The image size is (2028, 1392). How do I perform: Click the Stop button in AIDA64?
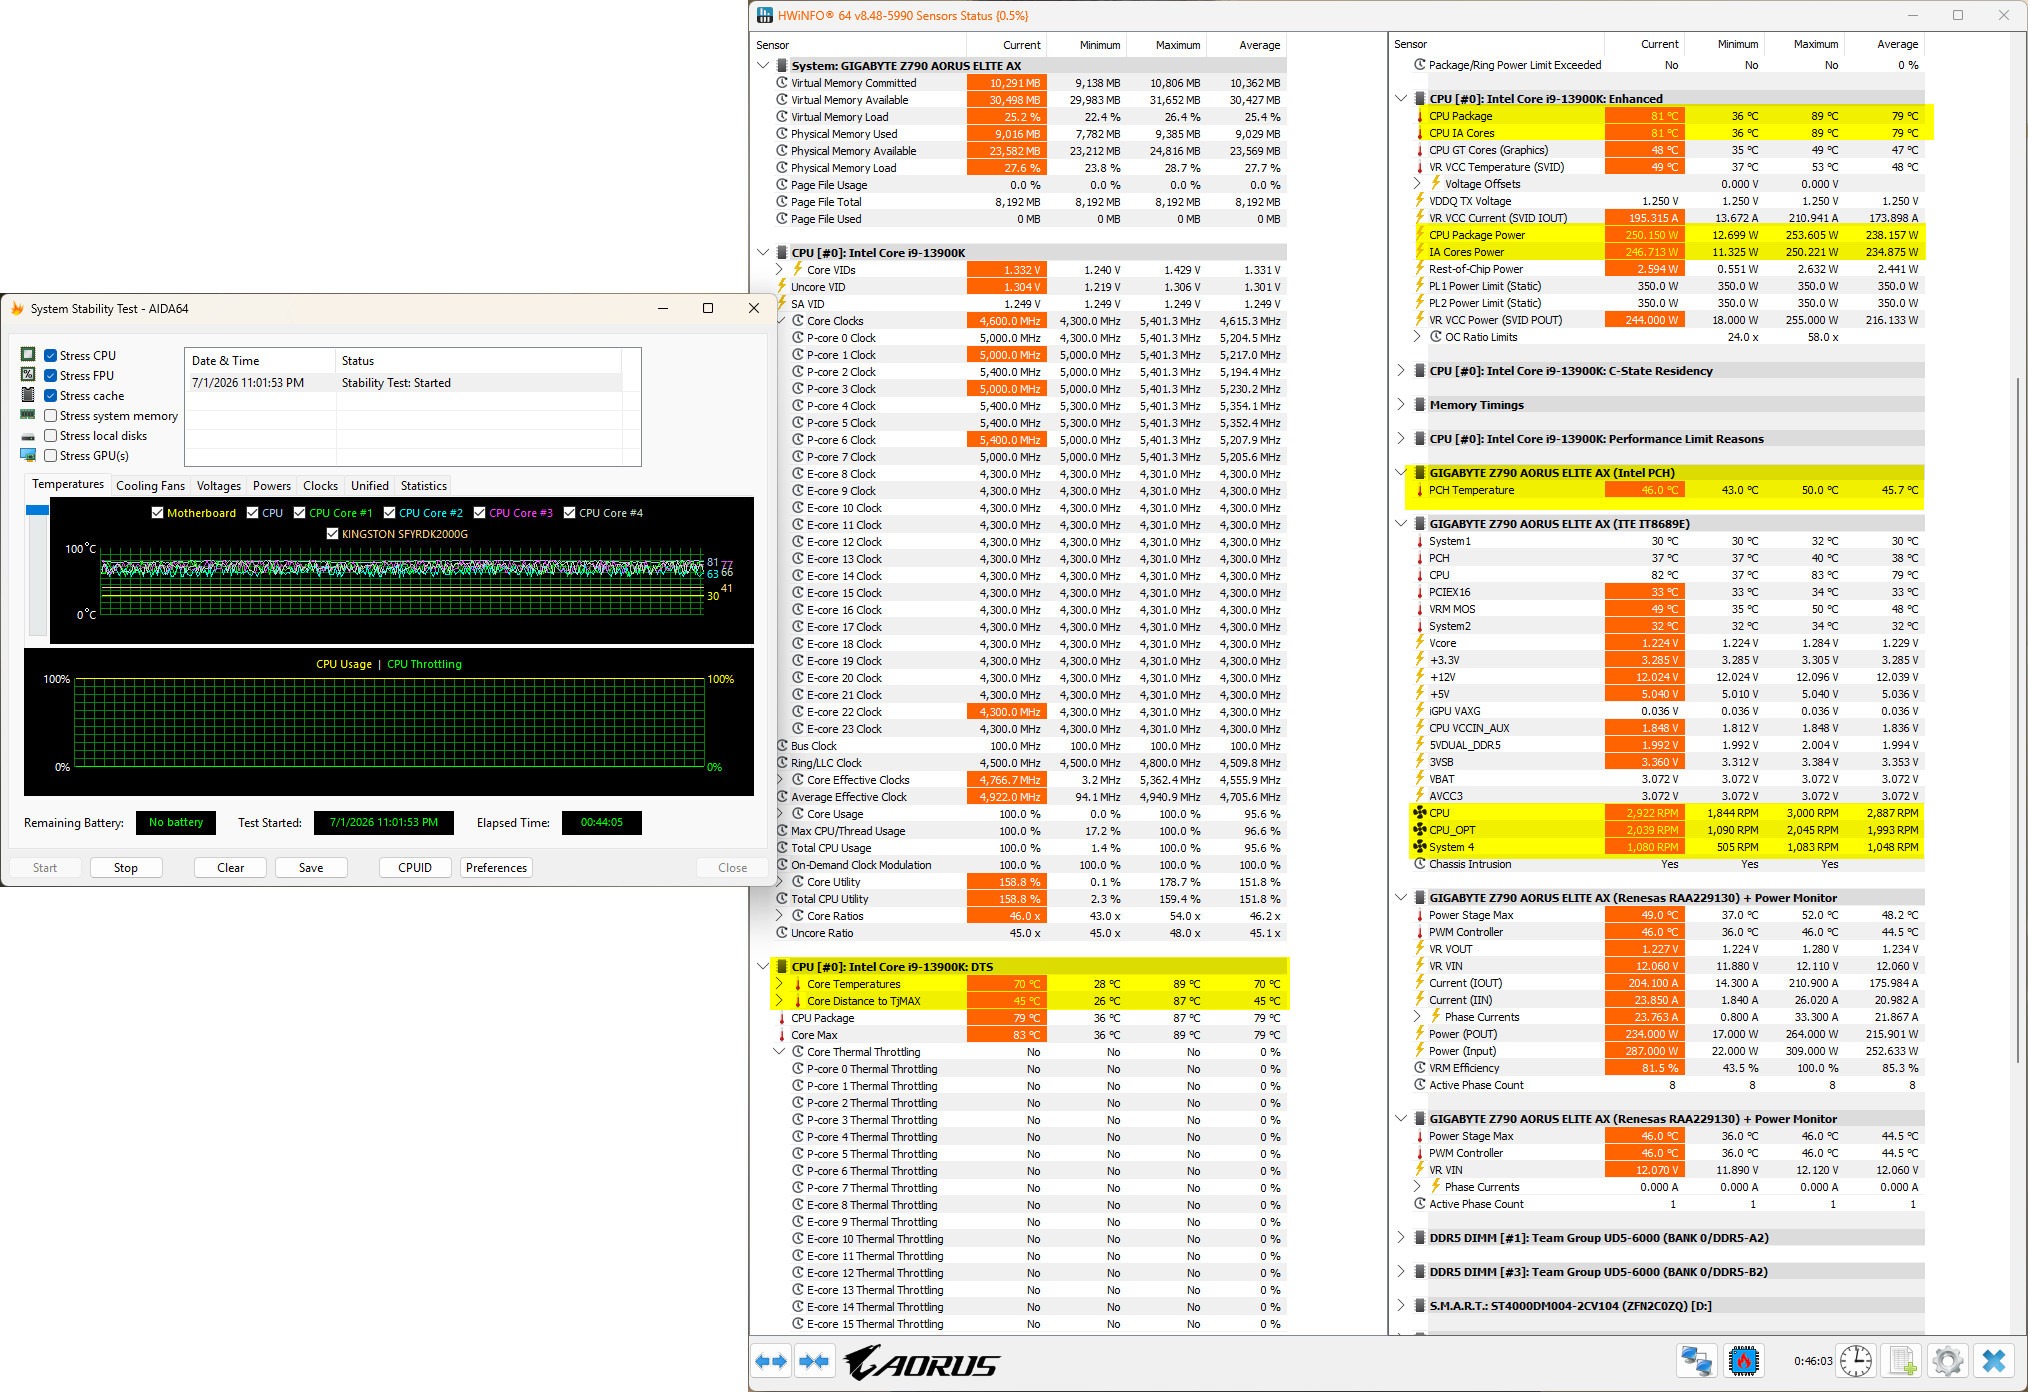click(126, 868)
